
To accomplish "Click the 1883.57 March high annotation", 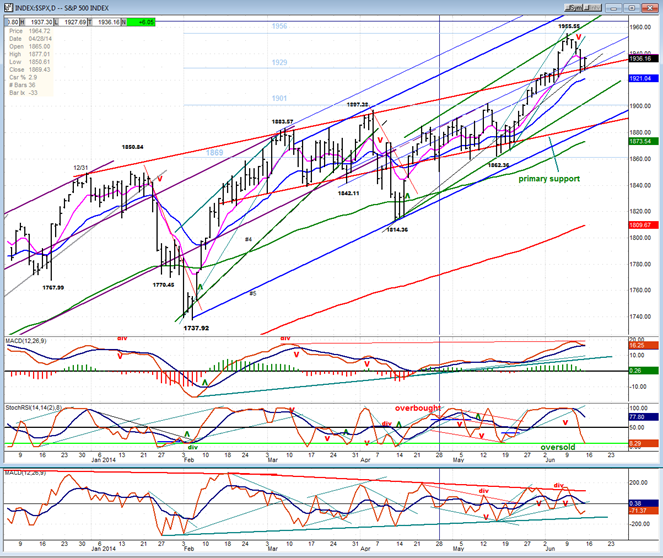I will (282, 122).
